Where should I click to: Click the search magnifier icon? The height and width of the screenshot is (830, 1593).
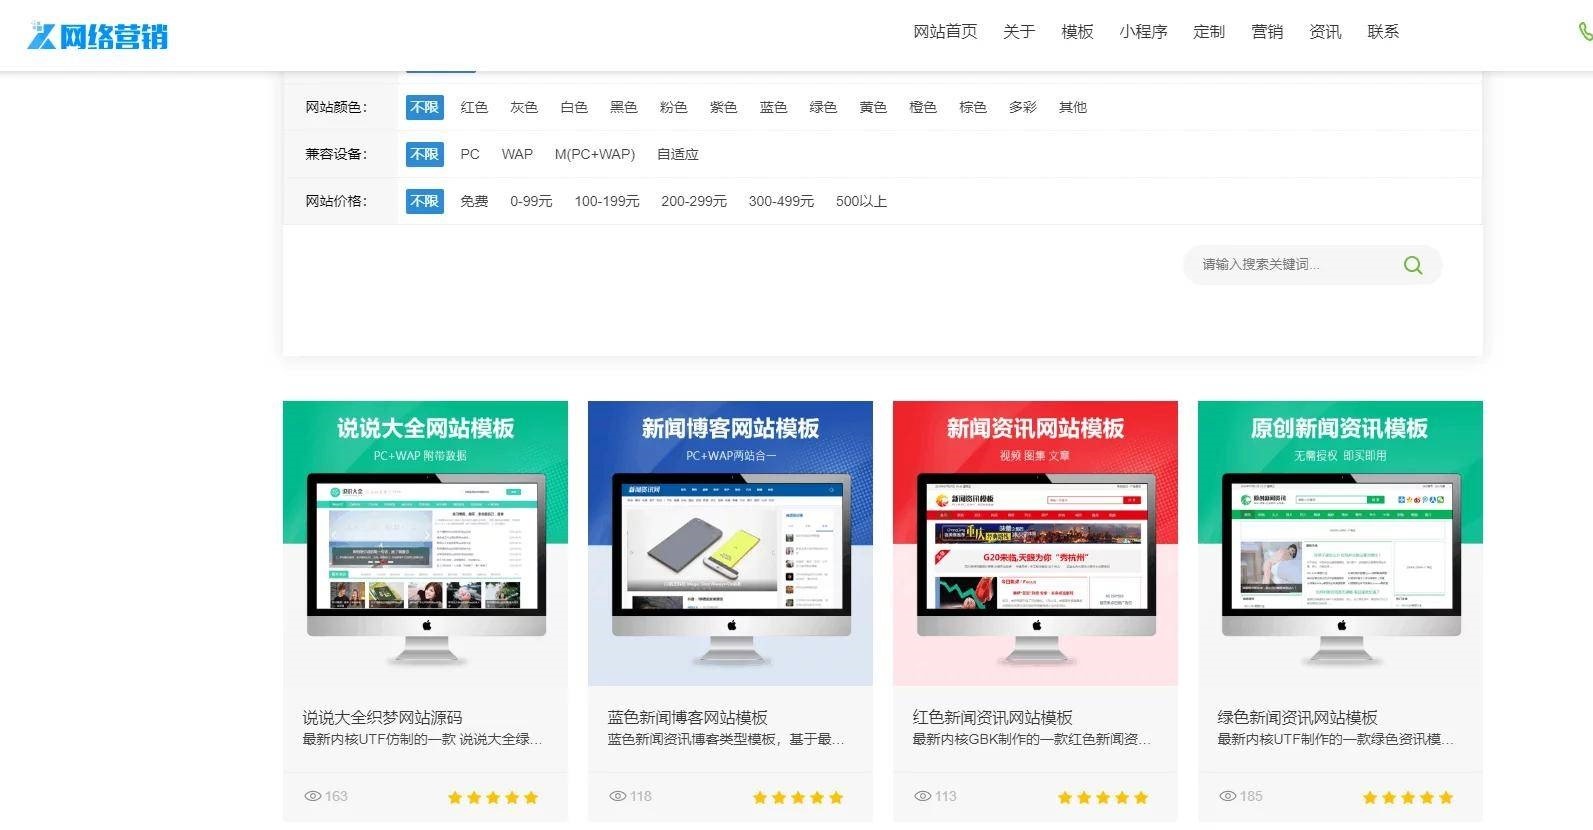pos(1412,265)
